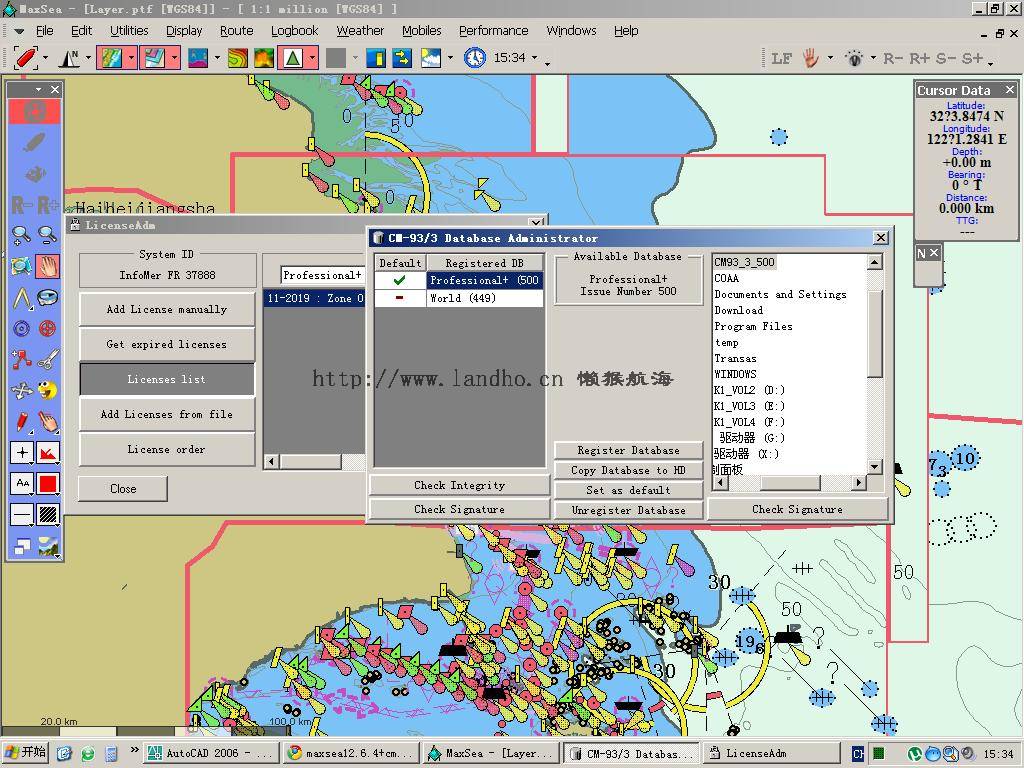Open the Logbook menu
This screenshot has height=768, width=1024.
[x=295, y=31]
